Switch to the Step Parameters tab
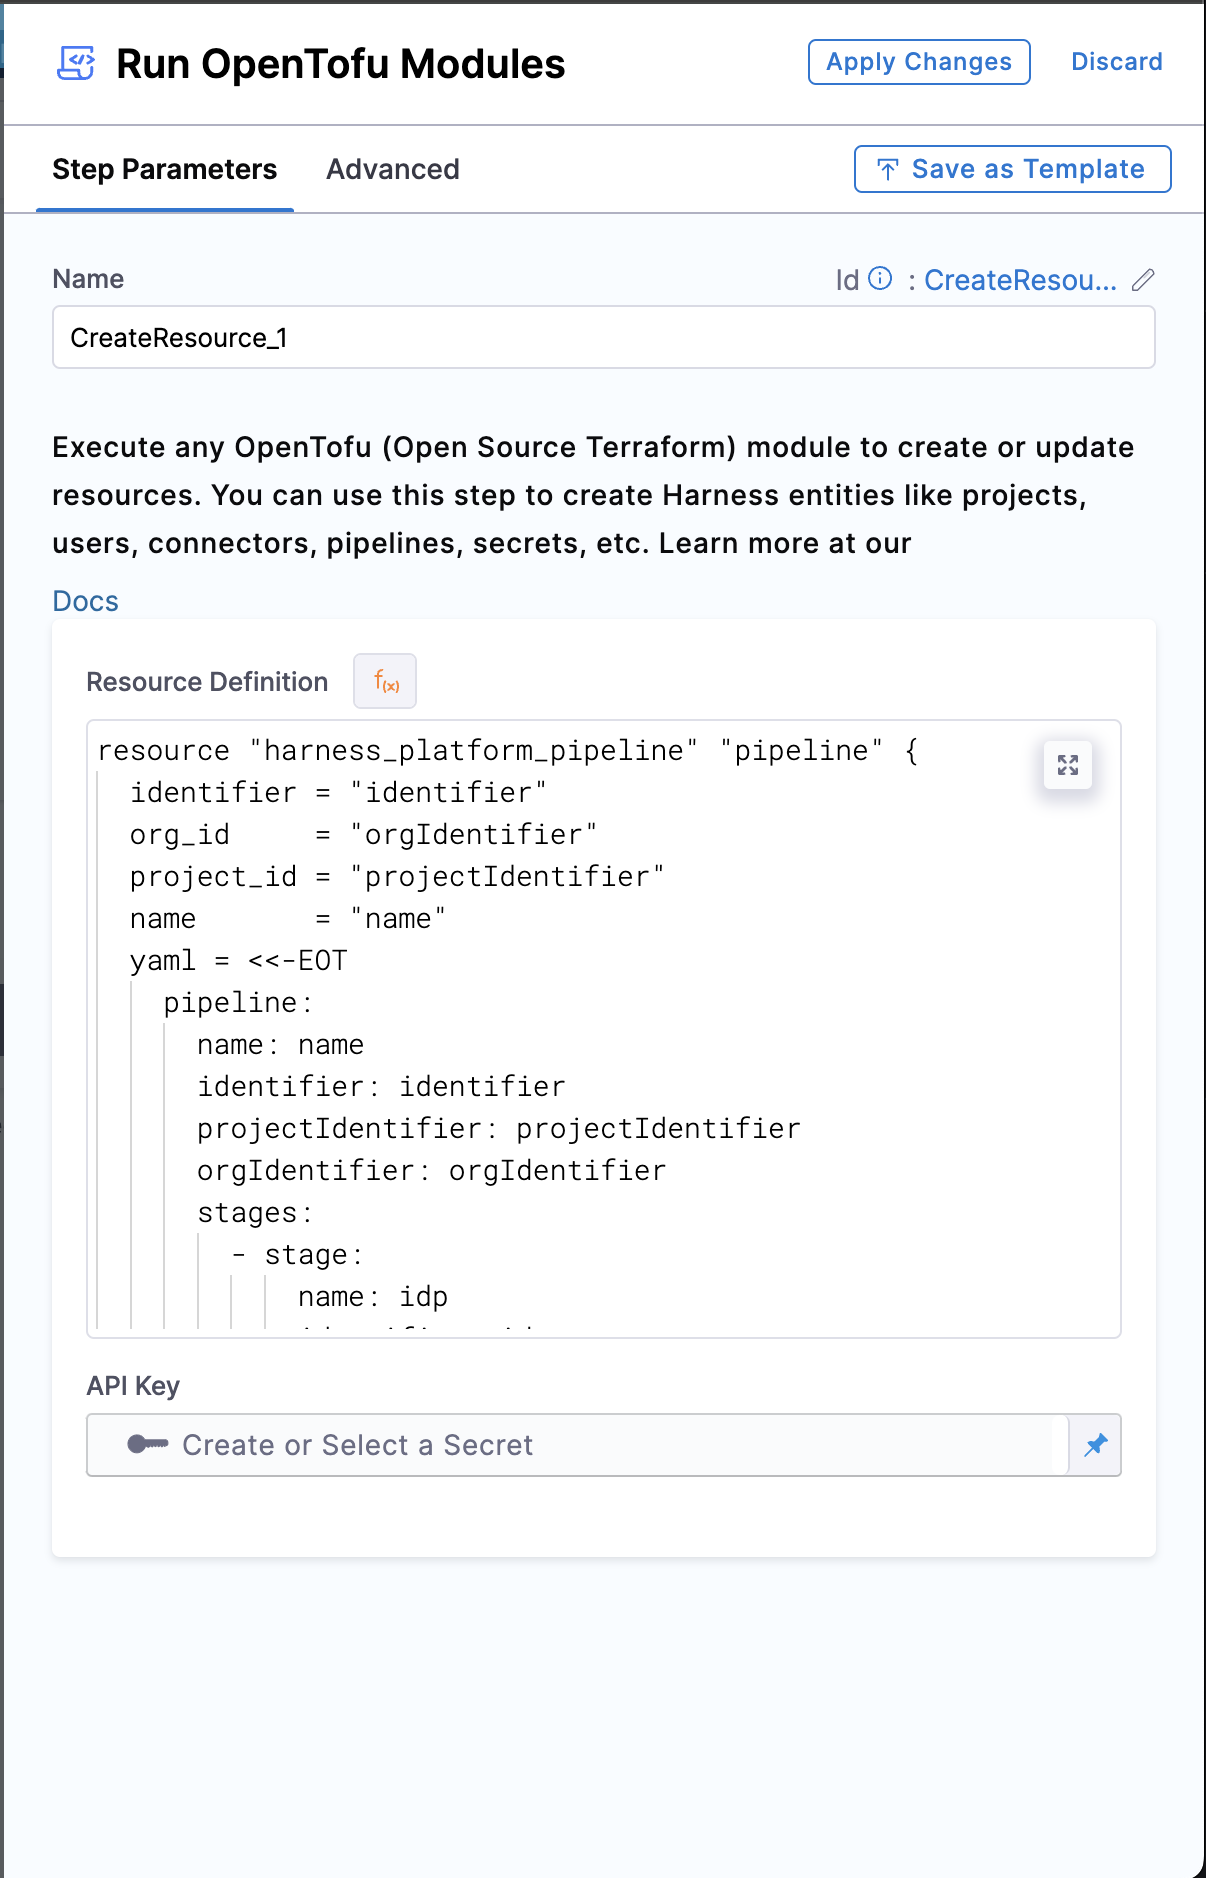The width and height of the screenshot is (1206, 1878). 164,169
